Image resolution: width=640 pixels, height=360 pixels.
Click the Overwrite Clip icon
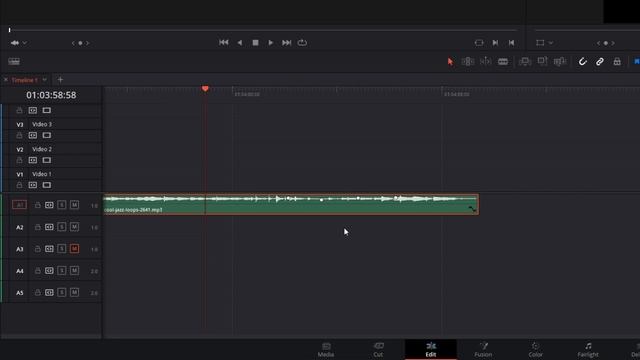542,62
